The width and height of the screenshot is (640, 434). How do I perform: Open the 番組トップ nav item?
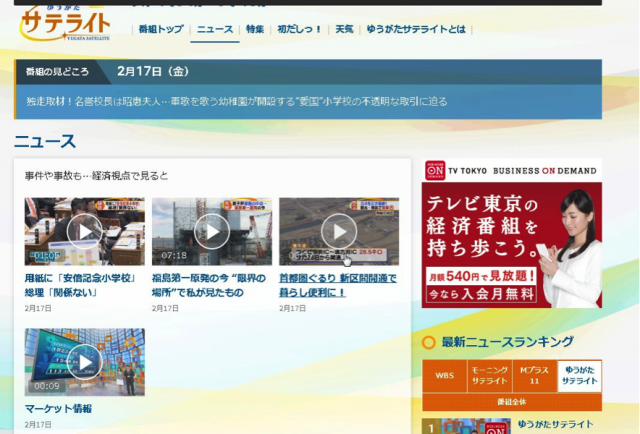pos(161,29)
